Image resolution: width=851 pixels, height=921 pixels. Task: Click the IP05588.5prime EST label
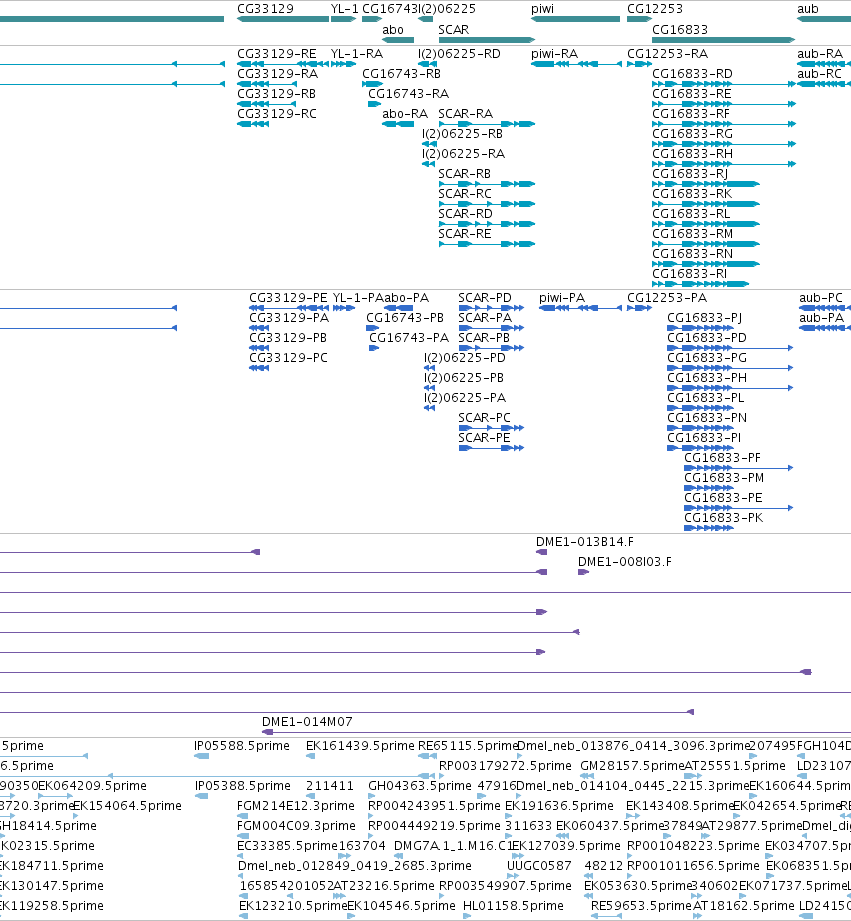[242, 746]
